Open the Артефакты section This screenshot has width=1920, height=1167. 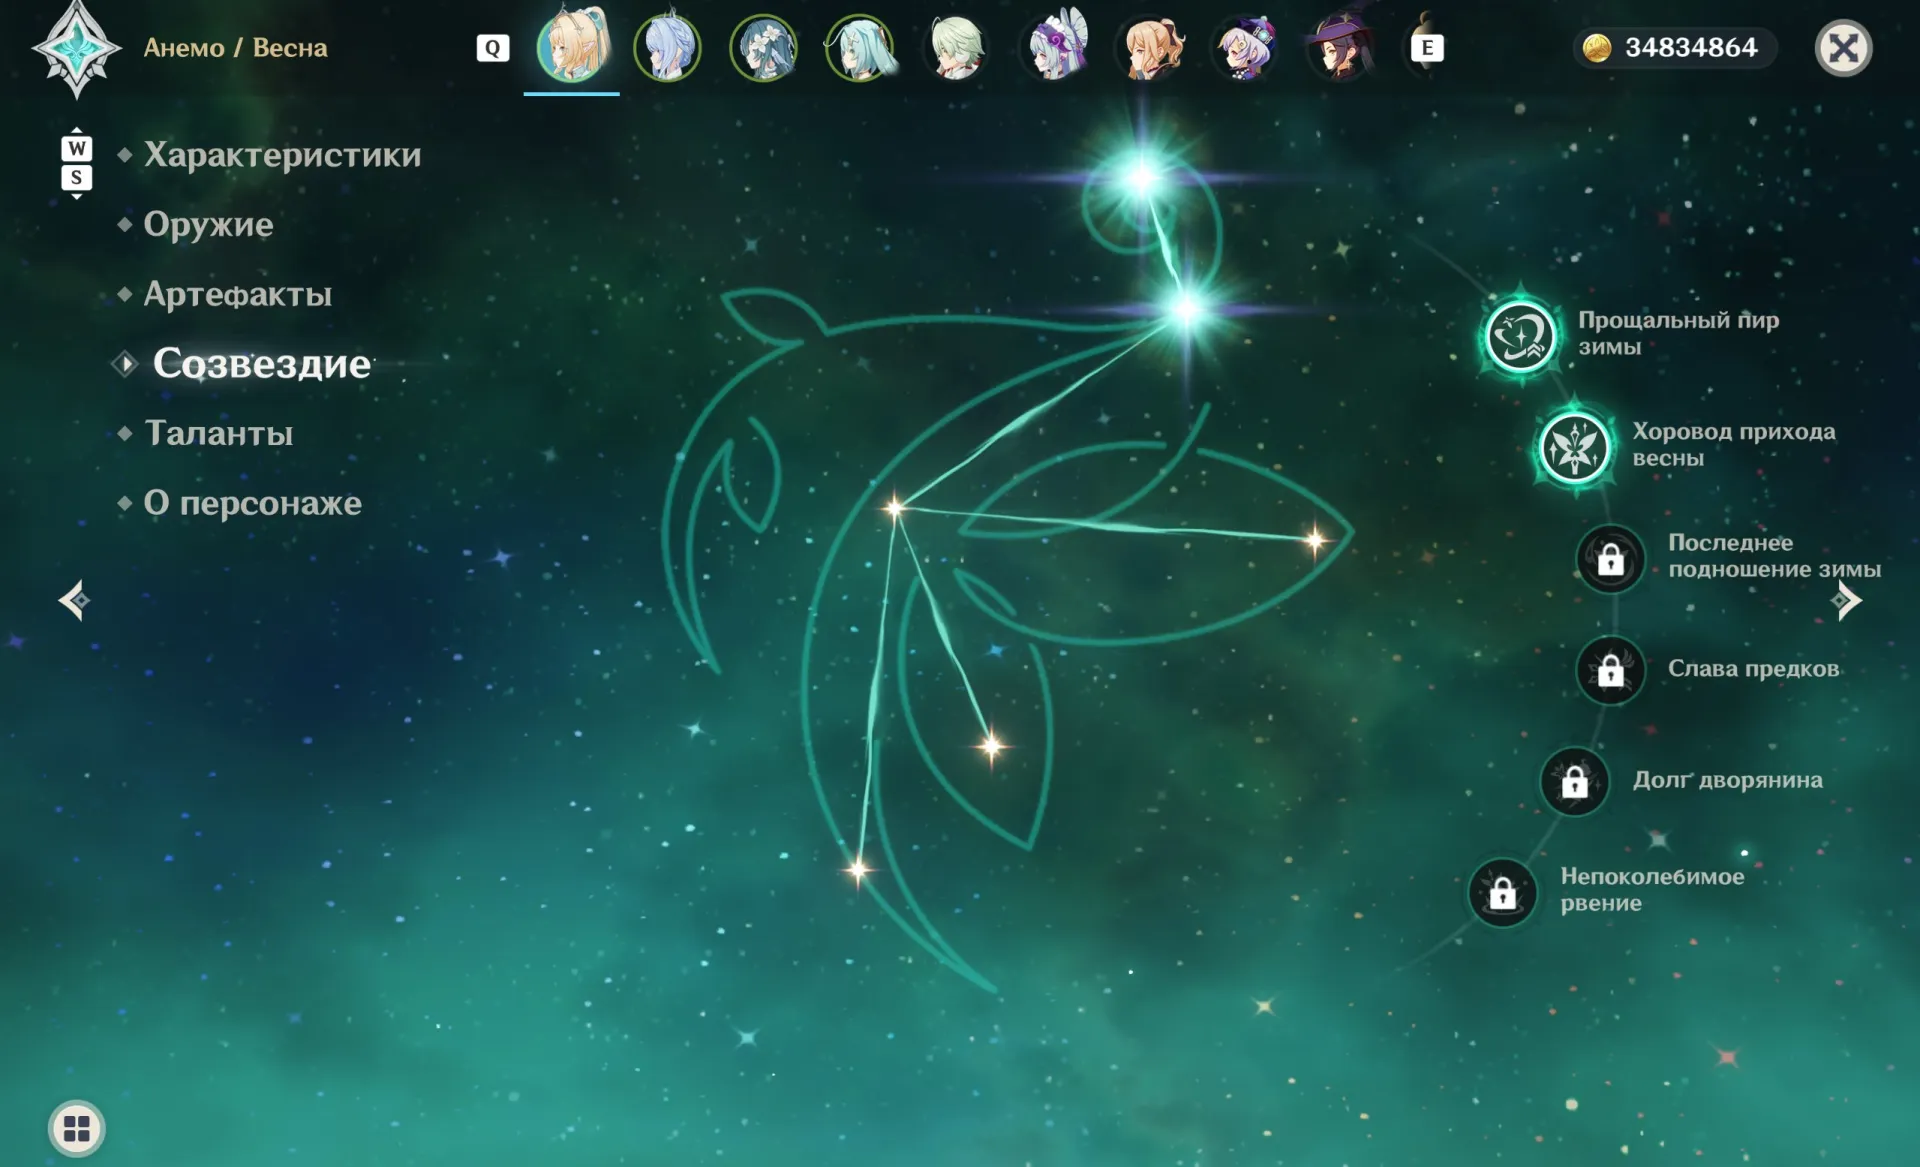(238, 294)
